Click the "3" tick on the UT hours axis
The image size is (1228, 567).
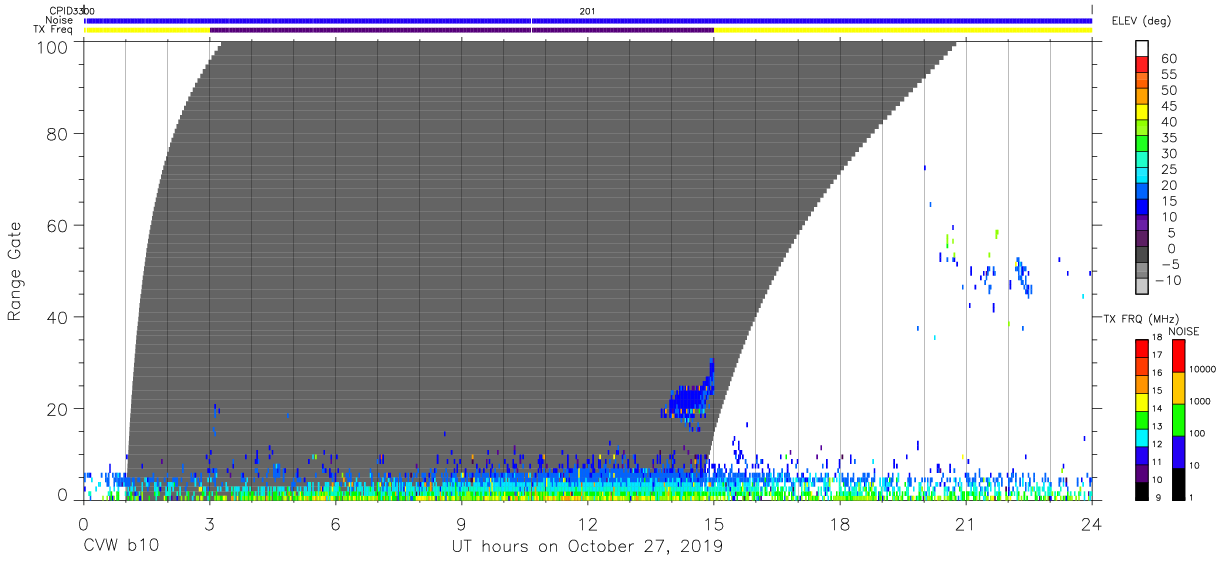pos(209,523)
